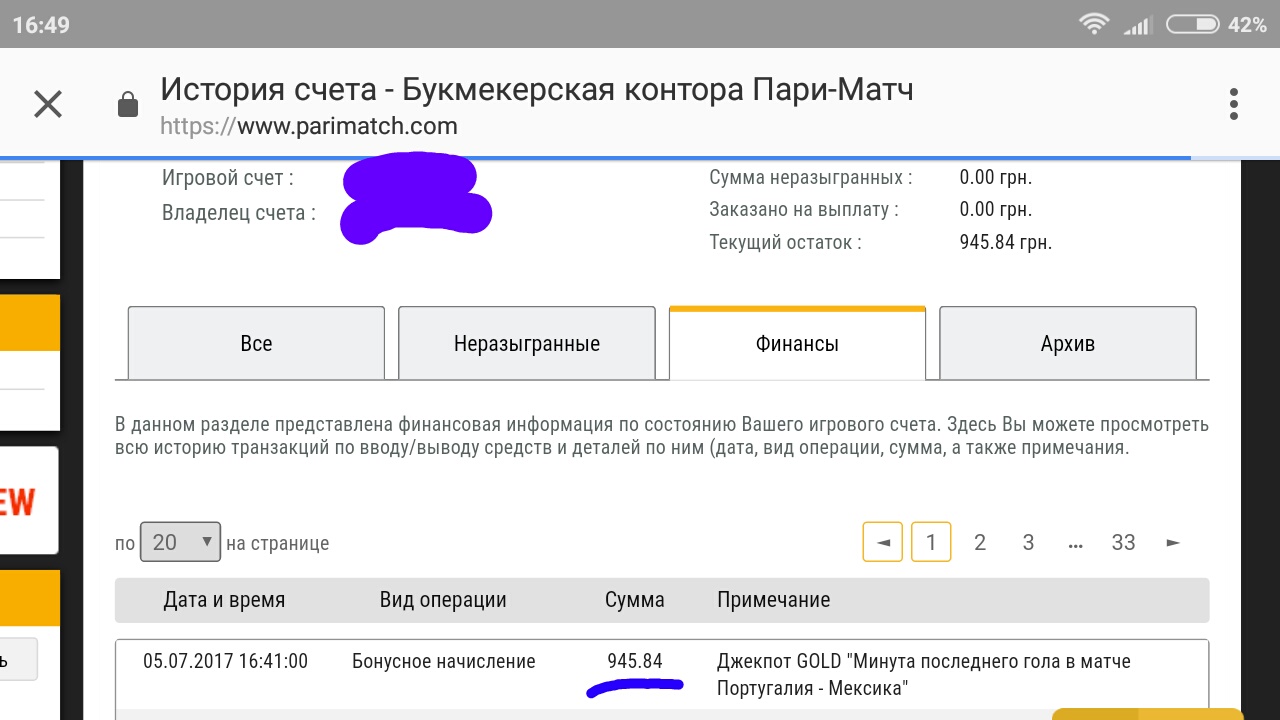Image resolution: width=1280 pixels, height=720 pixels.
Task: Go to previous page arrow
Action: 883,542
